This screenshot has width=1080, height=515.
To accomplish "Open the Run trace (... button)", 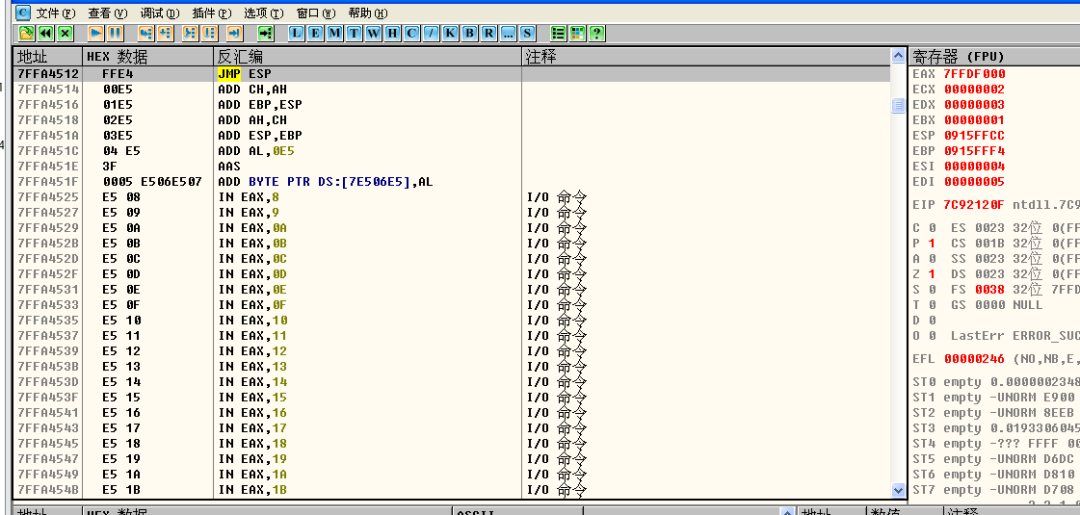I will (508, 33).
